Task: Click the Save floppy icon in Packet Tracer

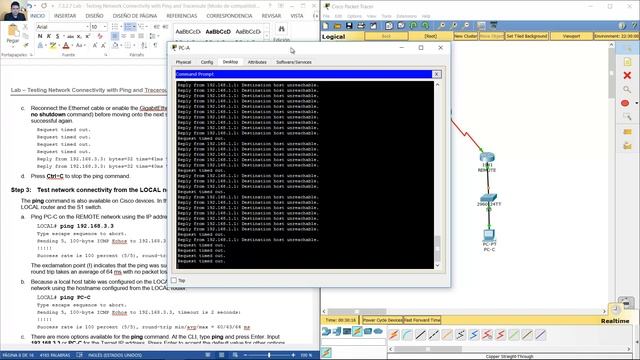Action: pyautogui.click(x=349, y=26)
